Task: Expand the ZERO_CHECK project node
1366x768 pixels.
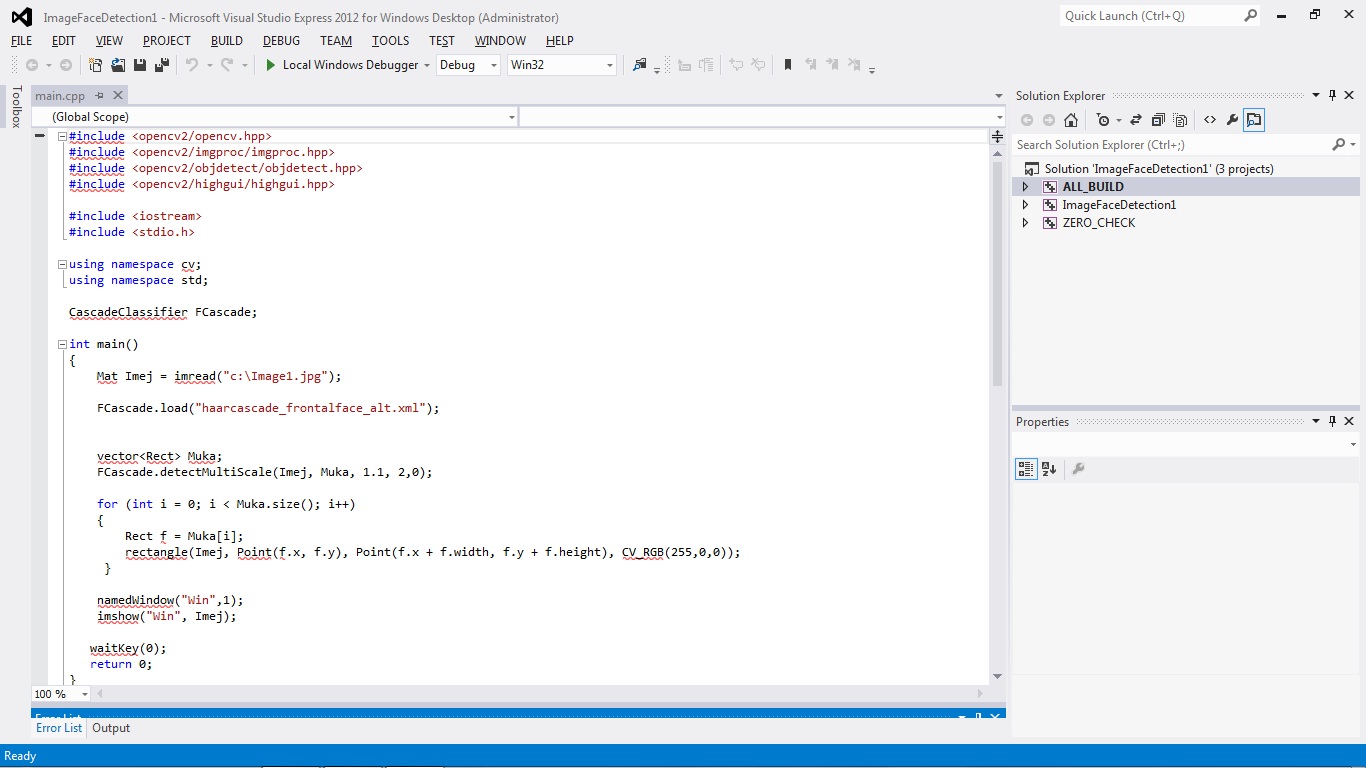Action: pyautogui.click(x=1025, y=223)
